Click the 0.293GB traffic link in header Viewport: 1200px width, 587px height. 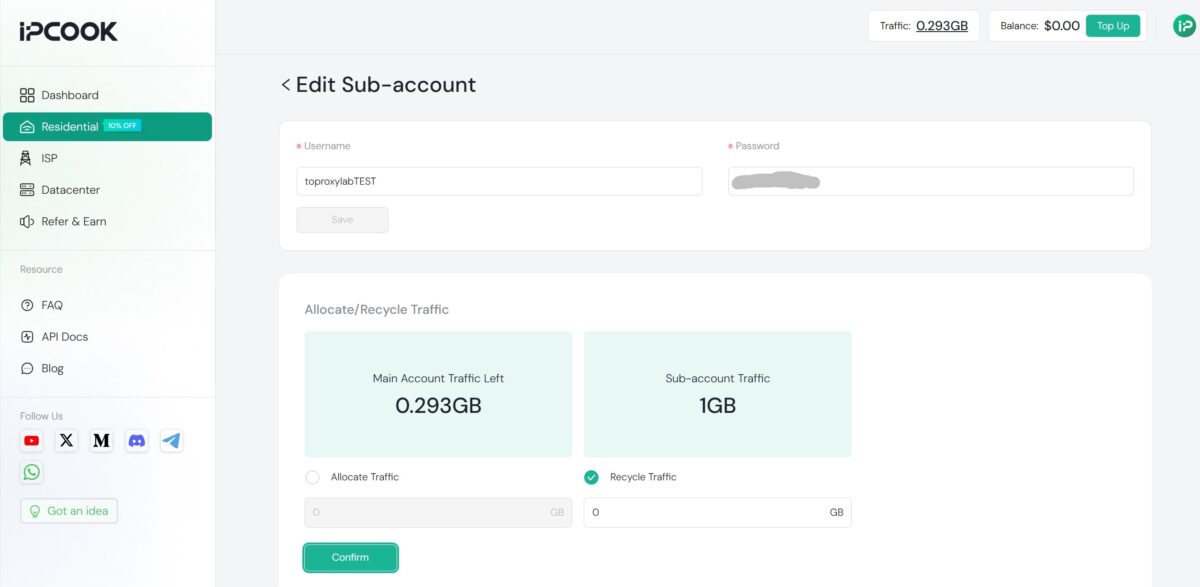point(942,26)
